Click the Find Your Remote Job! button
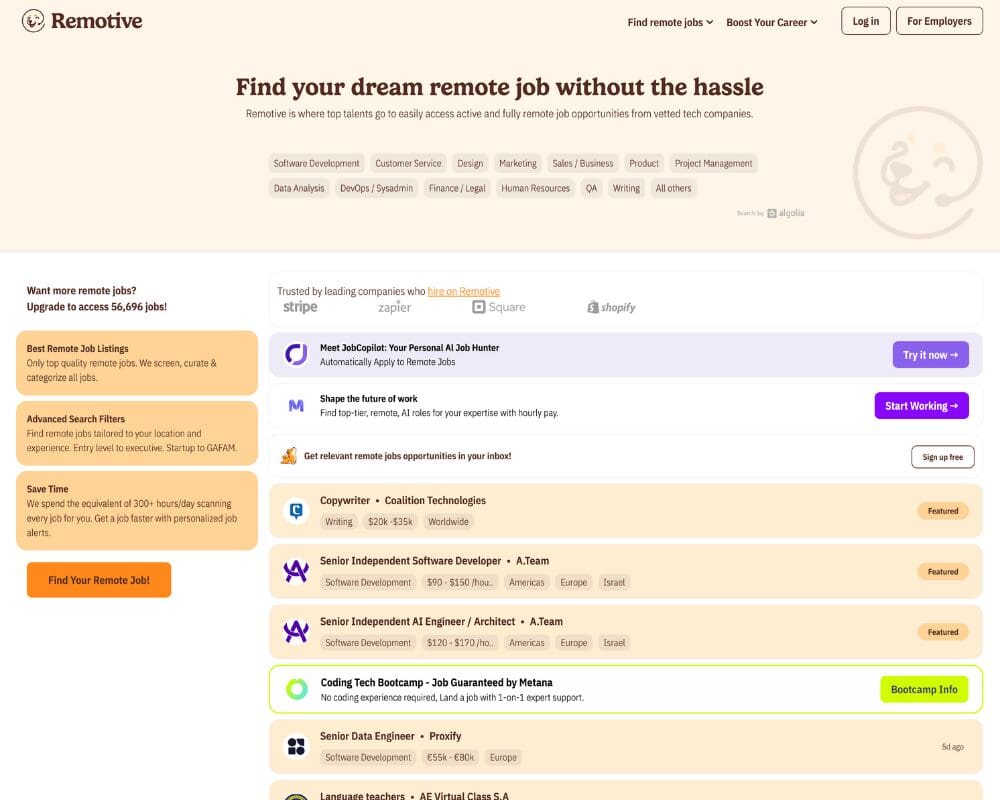 (x=99, y=580)
